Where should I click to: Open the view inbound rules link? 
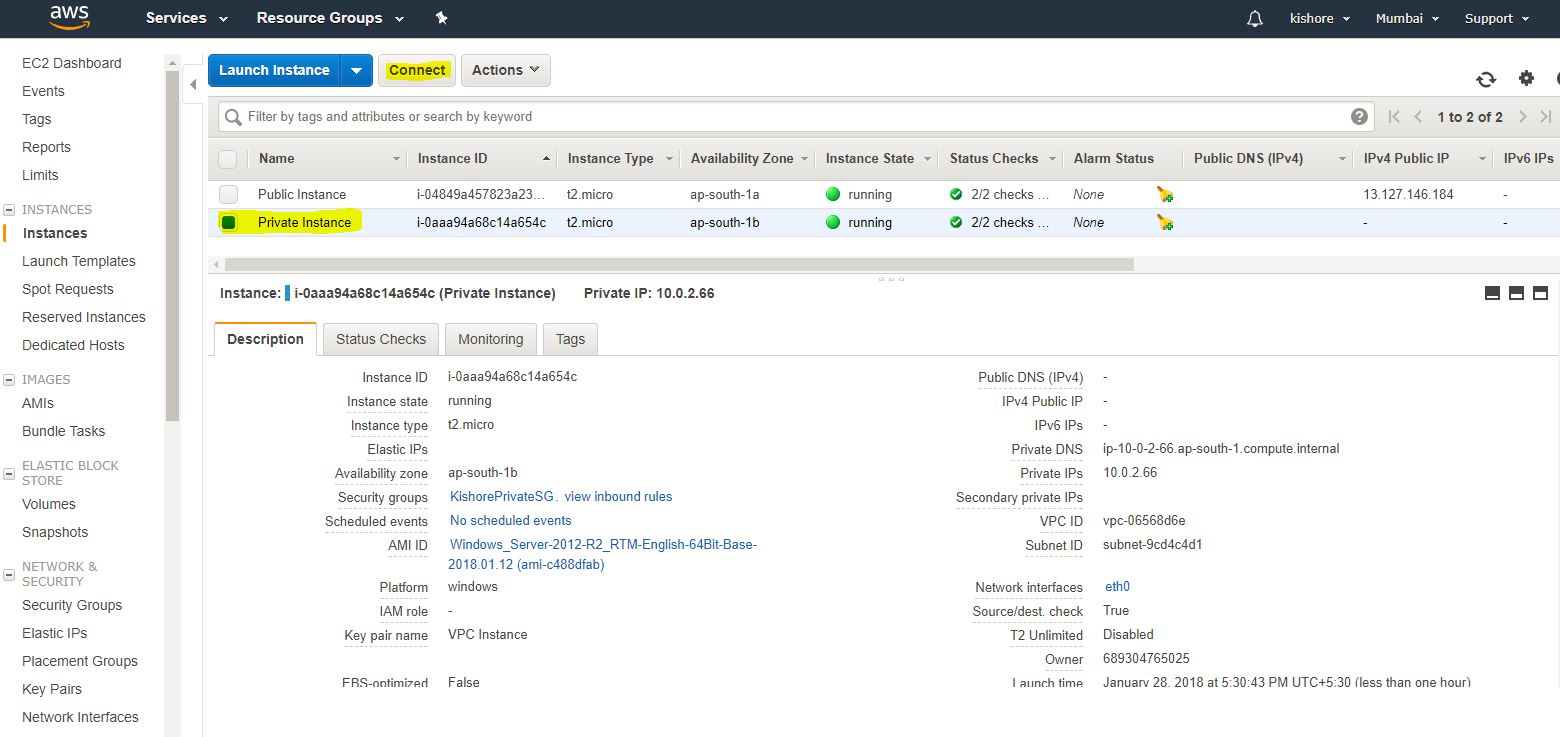[x=618, y=496]
